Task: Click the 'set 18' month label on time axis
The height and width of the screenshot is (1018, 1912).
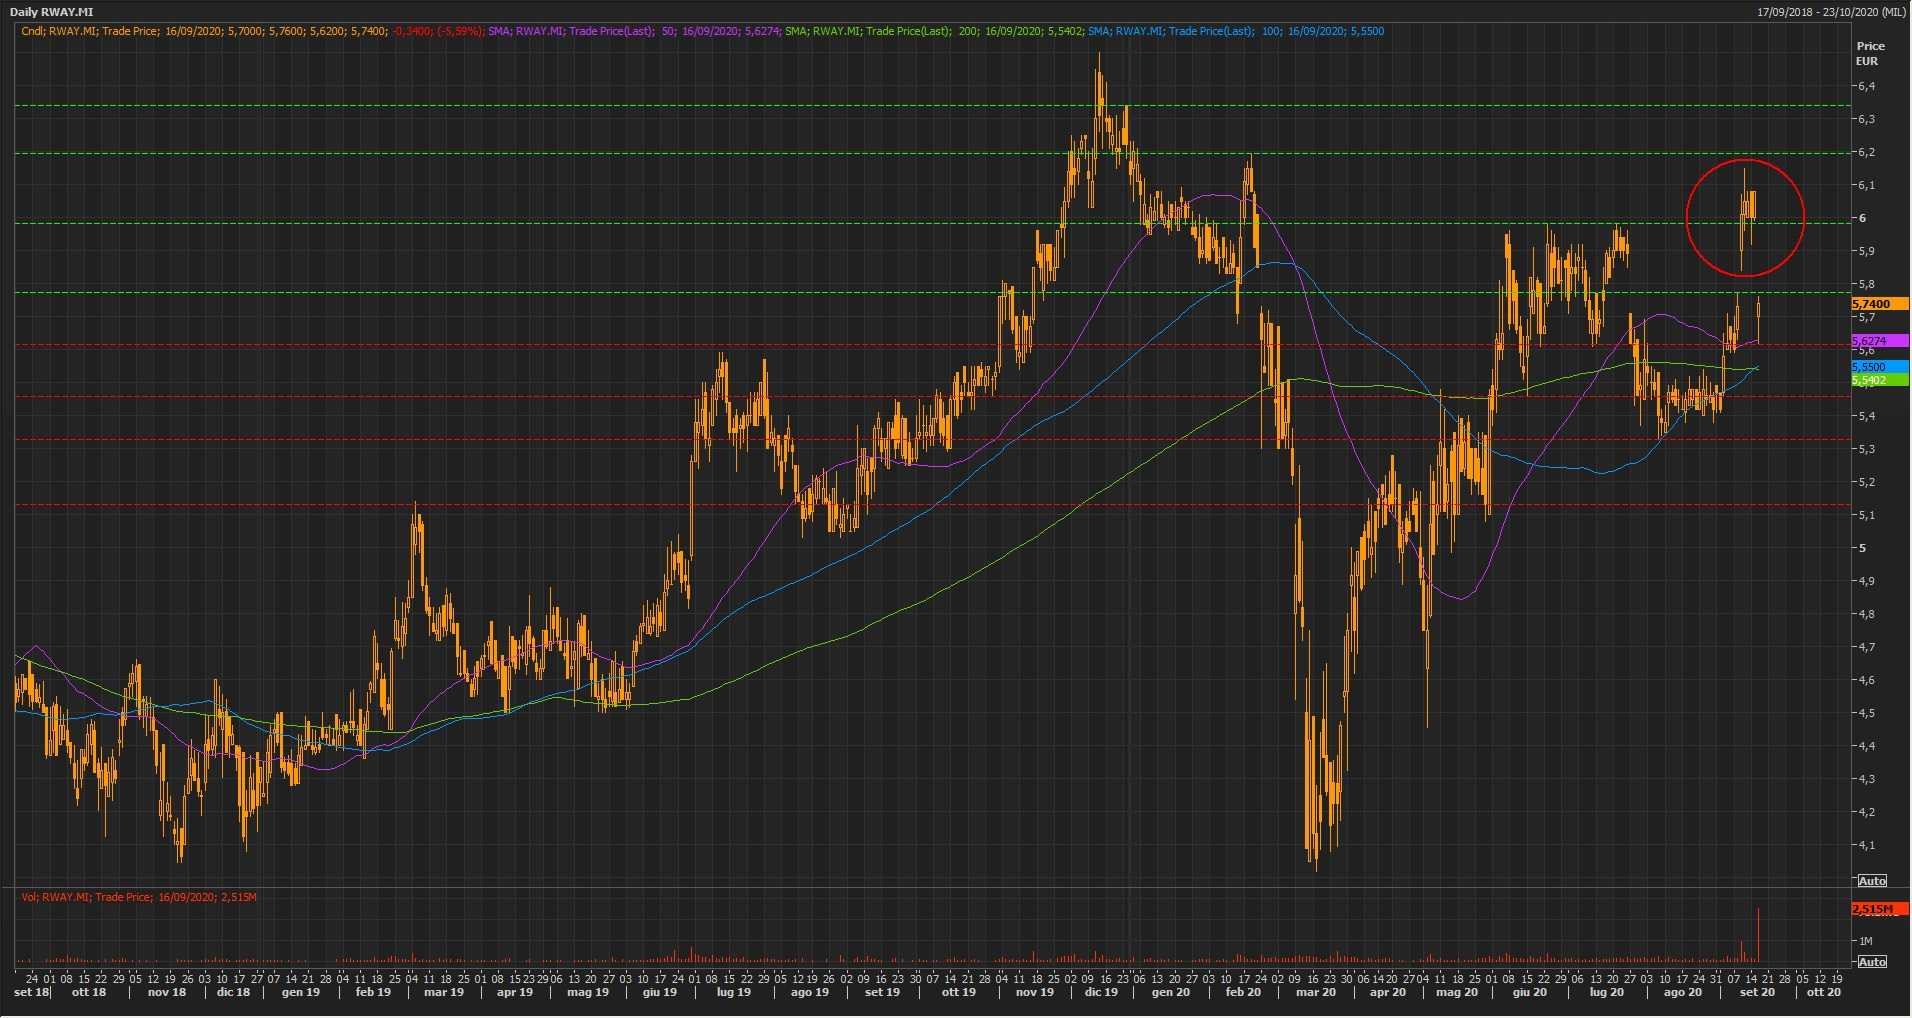Action: pos(32,992)
